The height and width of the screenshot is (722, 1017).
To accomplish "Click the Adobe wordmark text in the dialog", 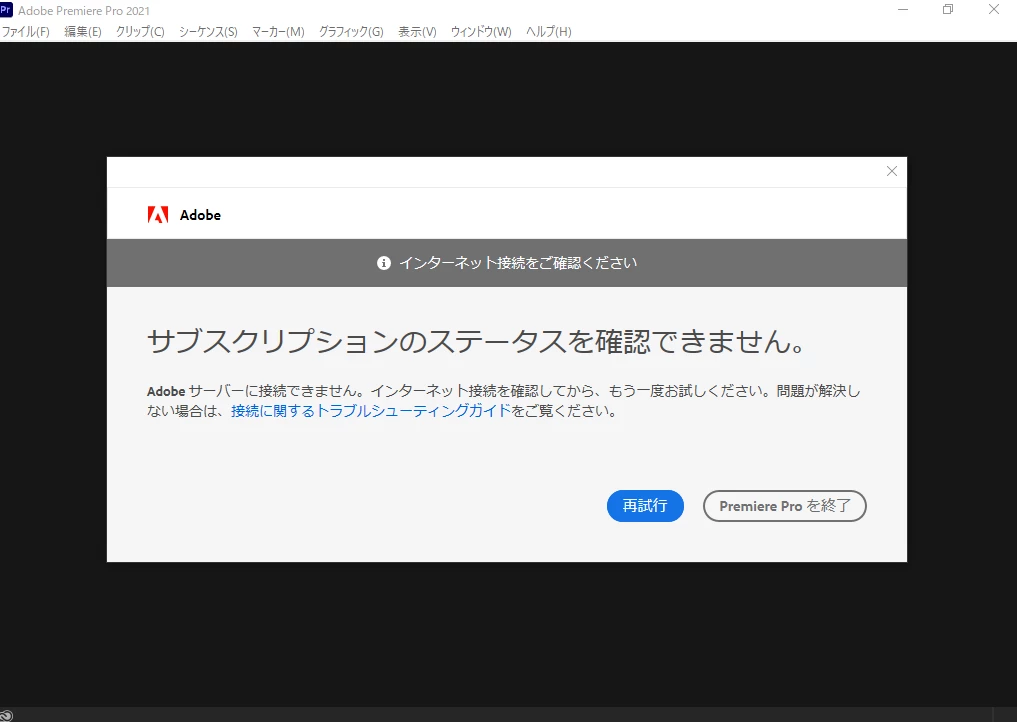I will (200, 215).
